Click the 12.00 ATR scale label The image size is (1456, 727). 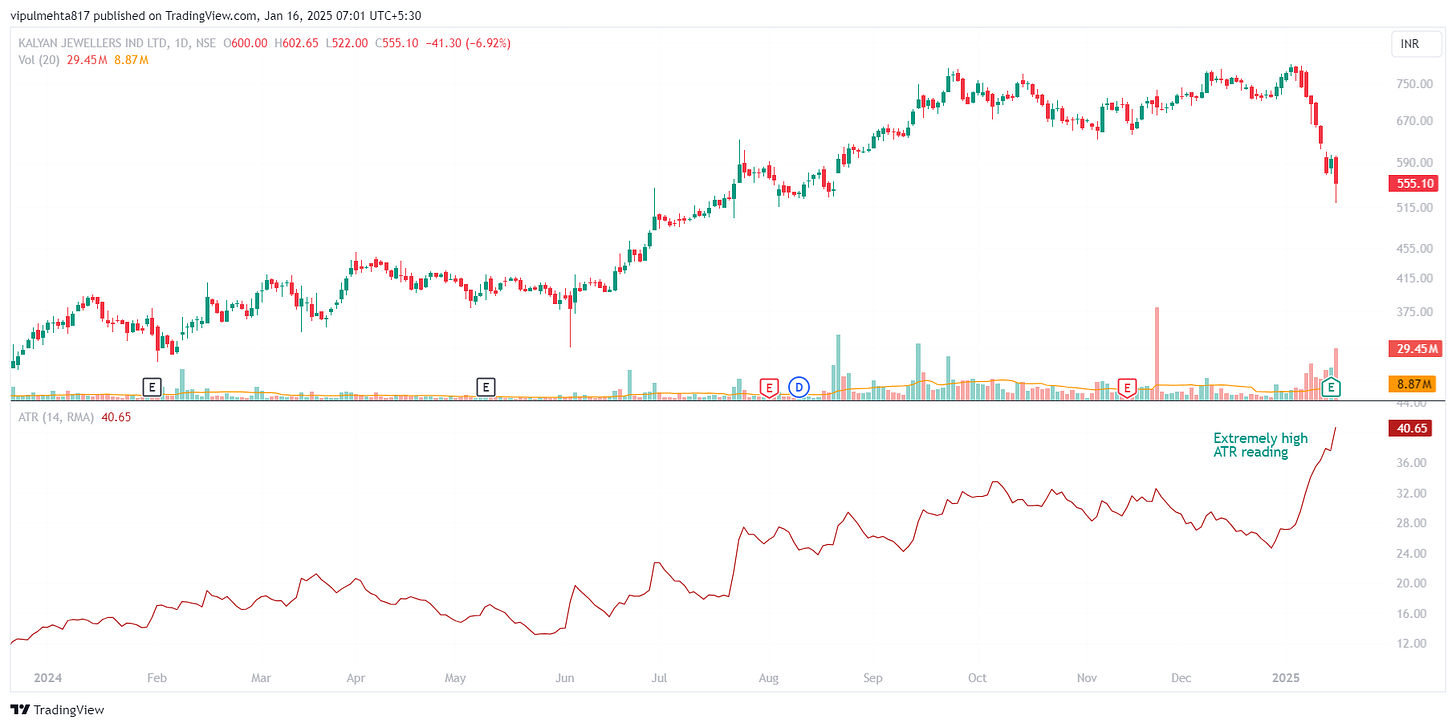pyautogui.click(x=1413, y=644)
